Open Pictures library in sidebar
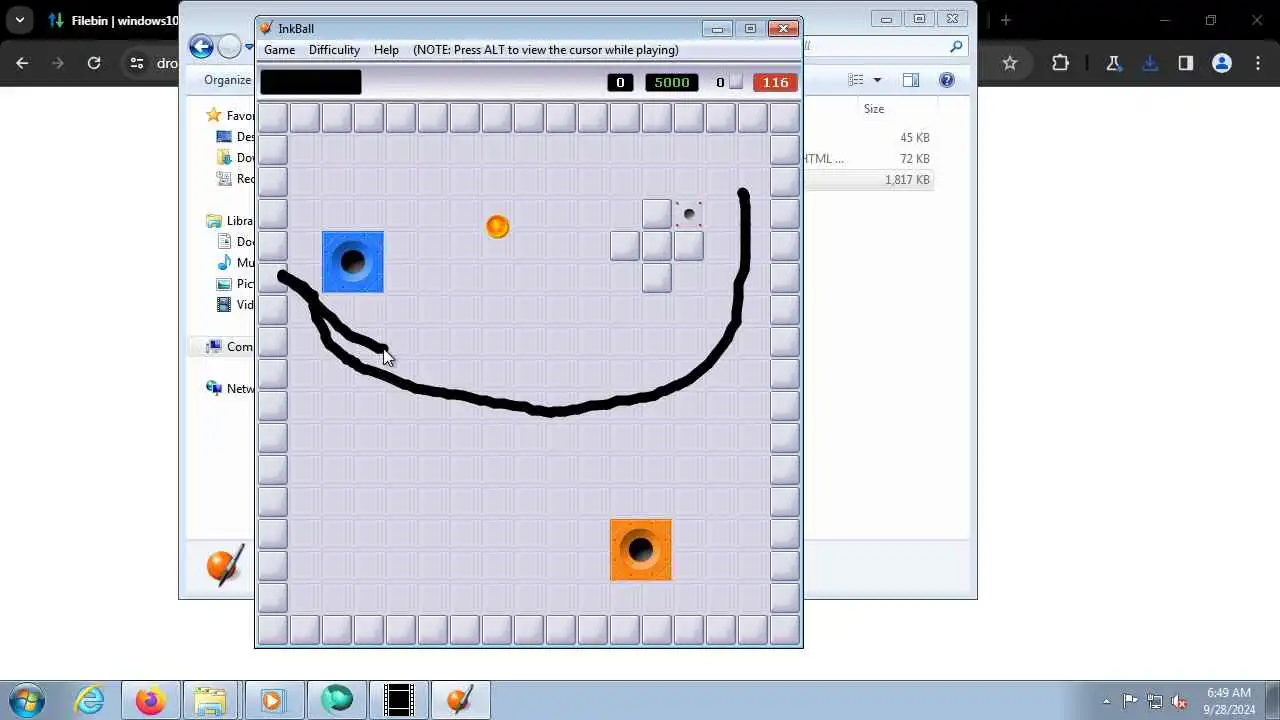Screen dimensions: 1280x720 [236, 284]
